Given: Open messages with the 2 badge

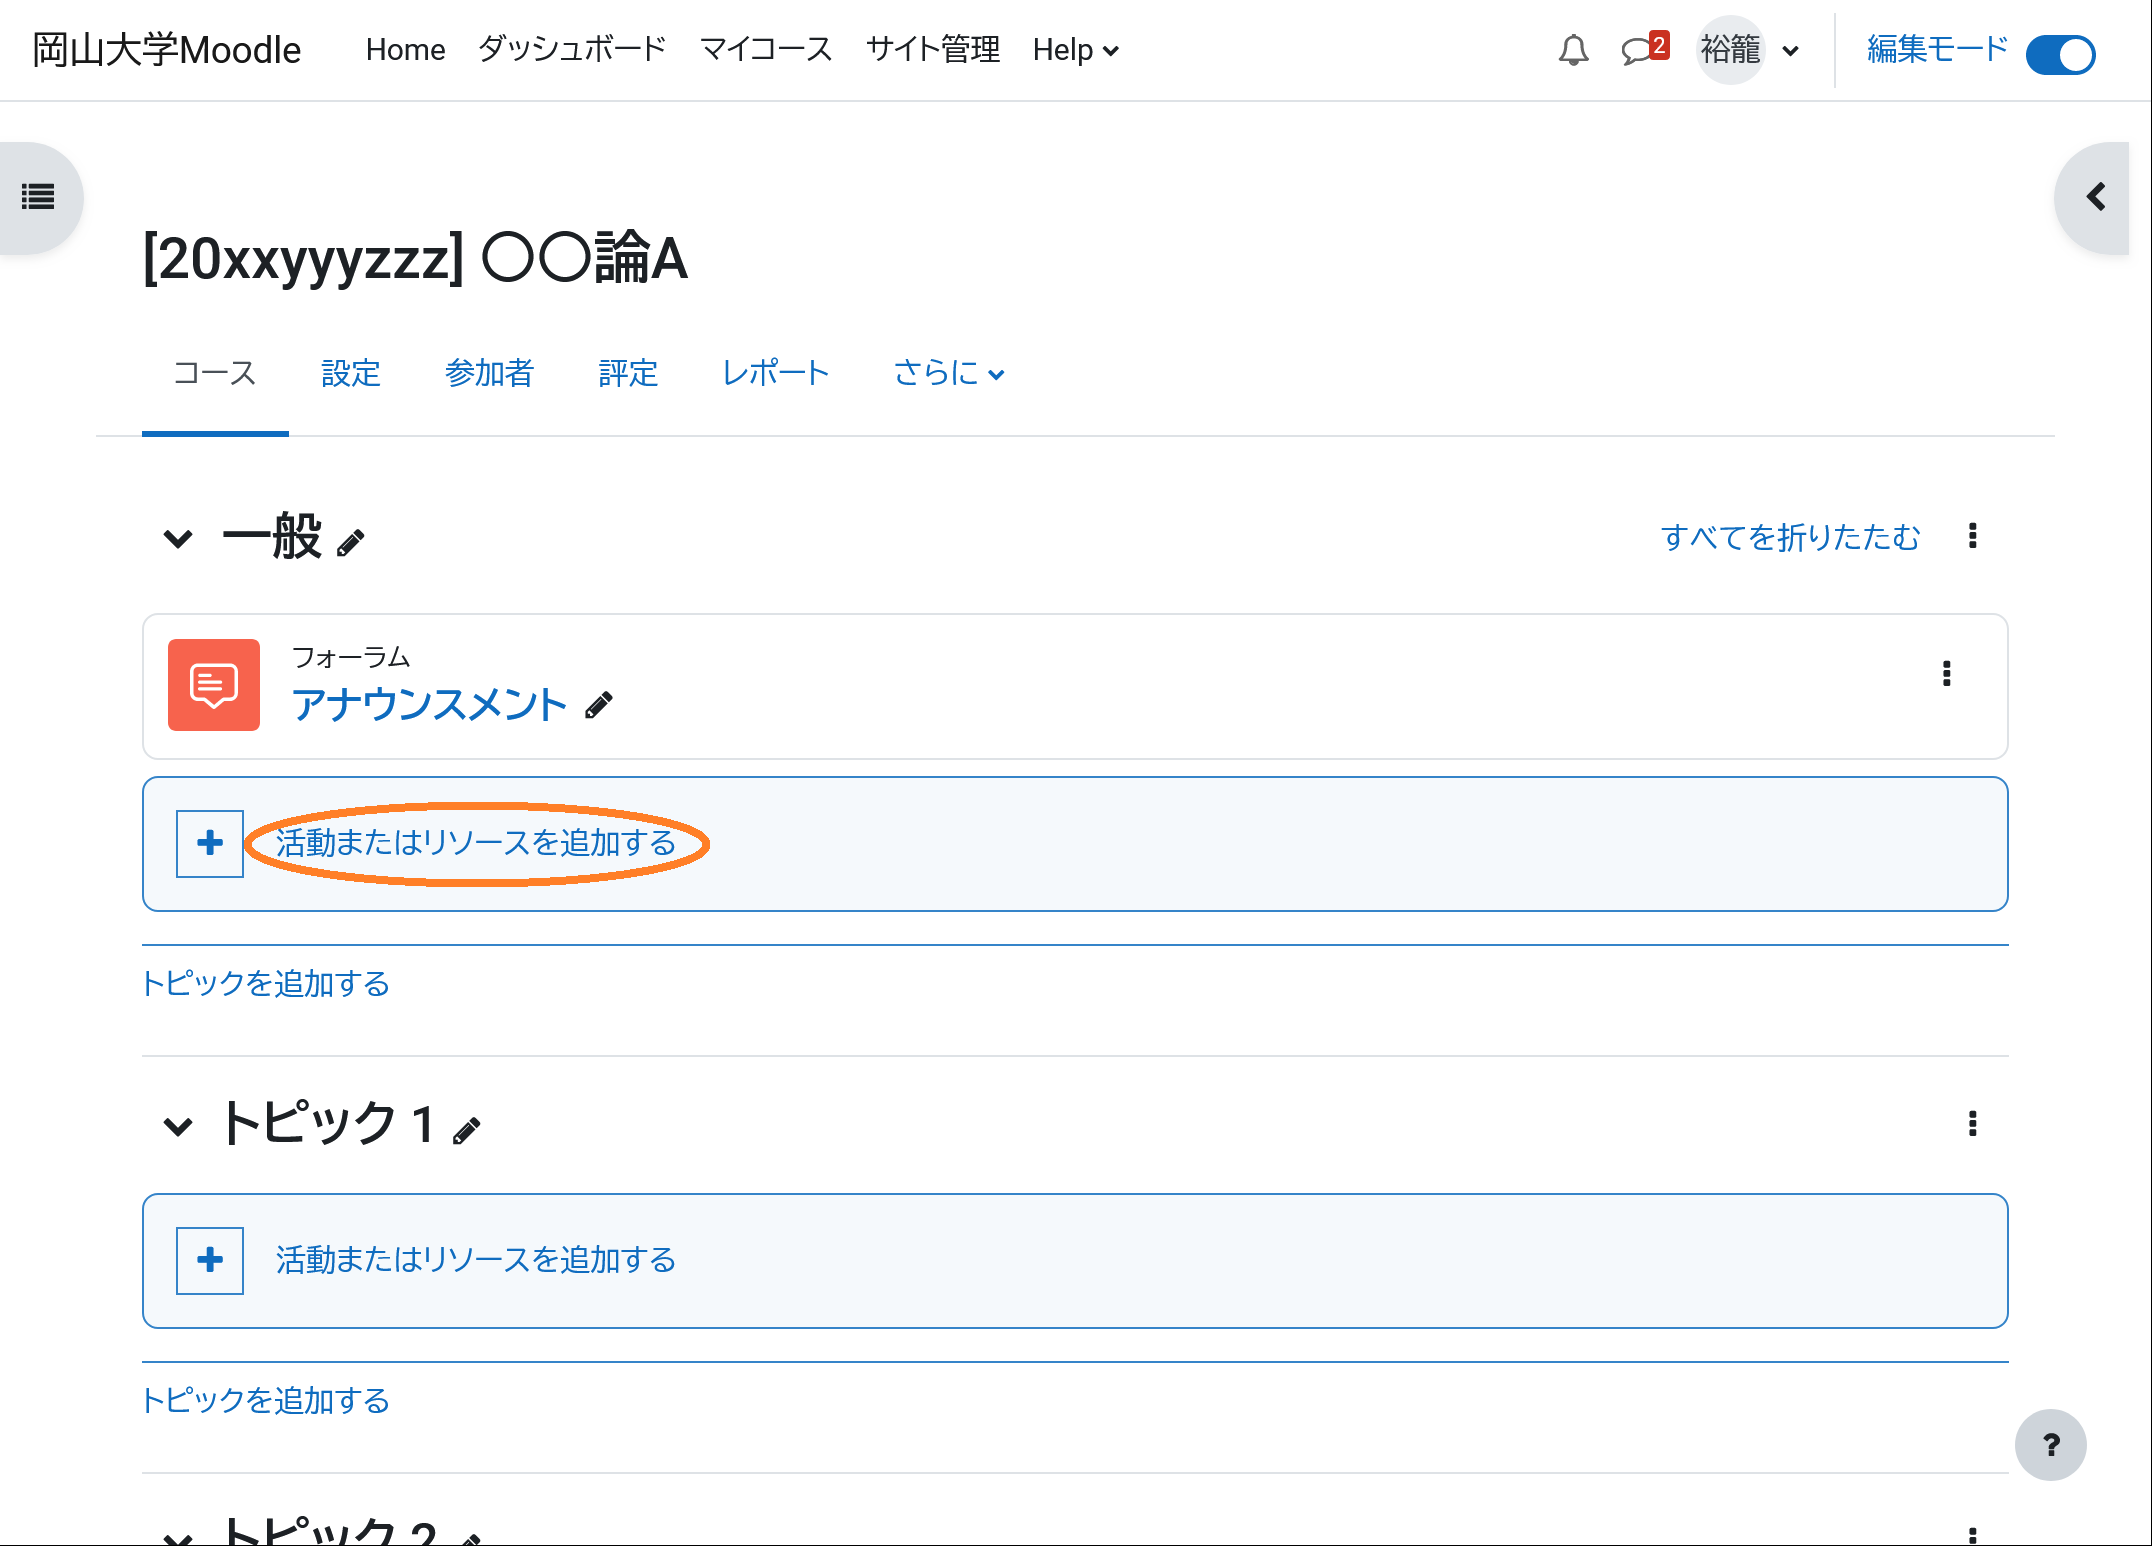Looking at the screenshot, I should coord(1645,50).
